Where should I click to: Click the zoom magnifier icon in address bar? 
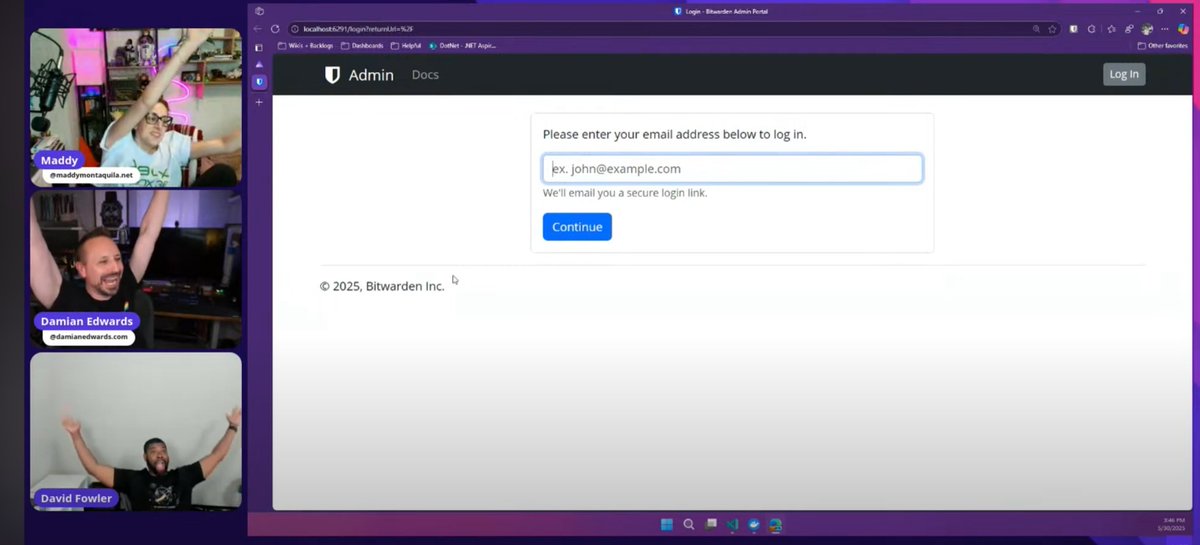(1036, 29)
